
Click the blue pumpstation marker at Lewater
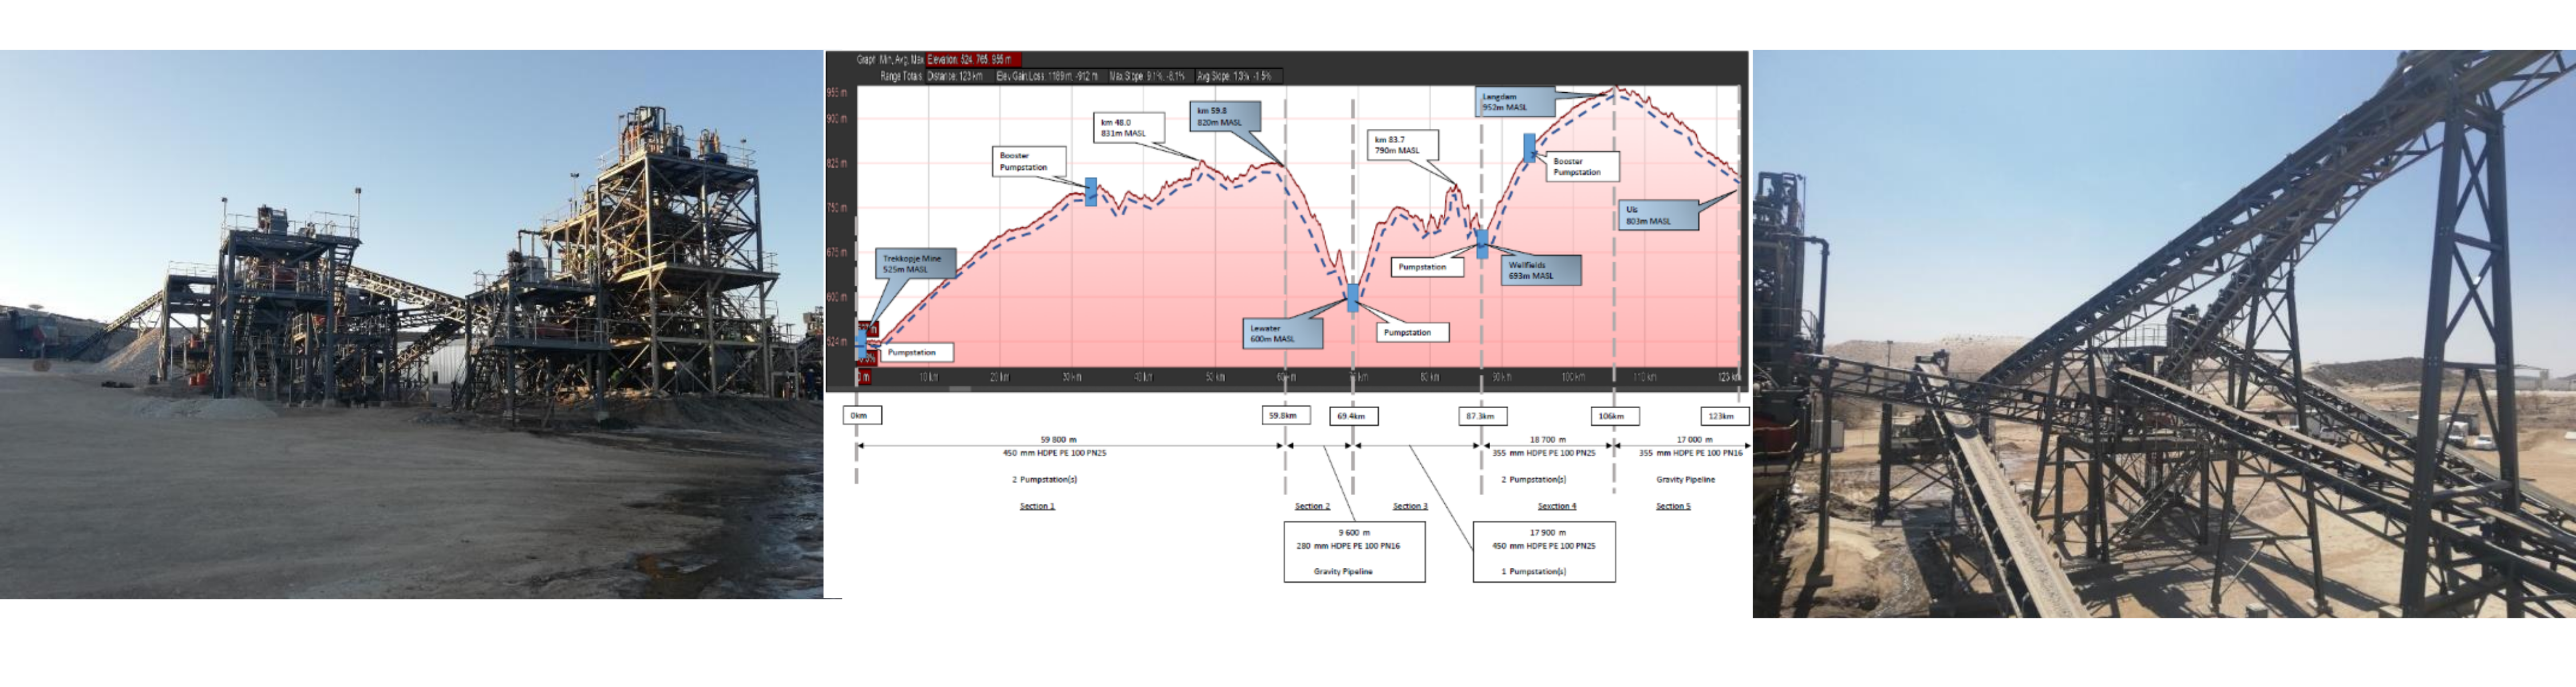tap(1353, 297)
